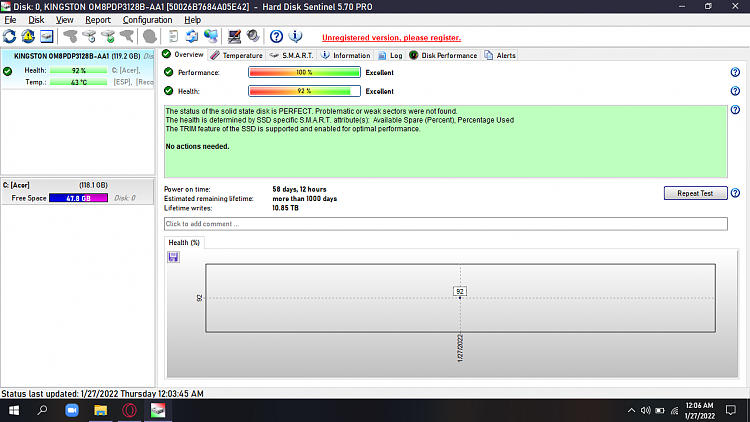Image resolution: width=750 pixels, height=422 pixels.
Task: Open Help via question mark toolbar icon
Action: pos(276,36)
